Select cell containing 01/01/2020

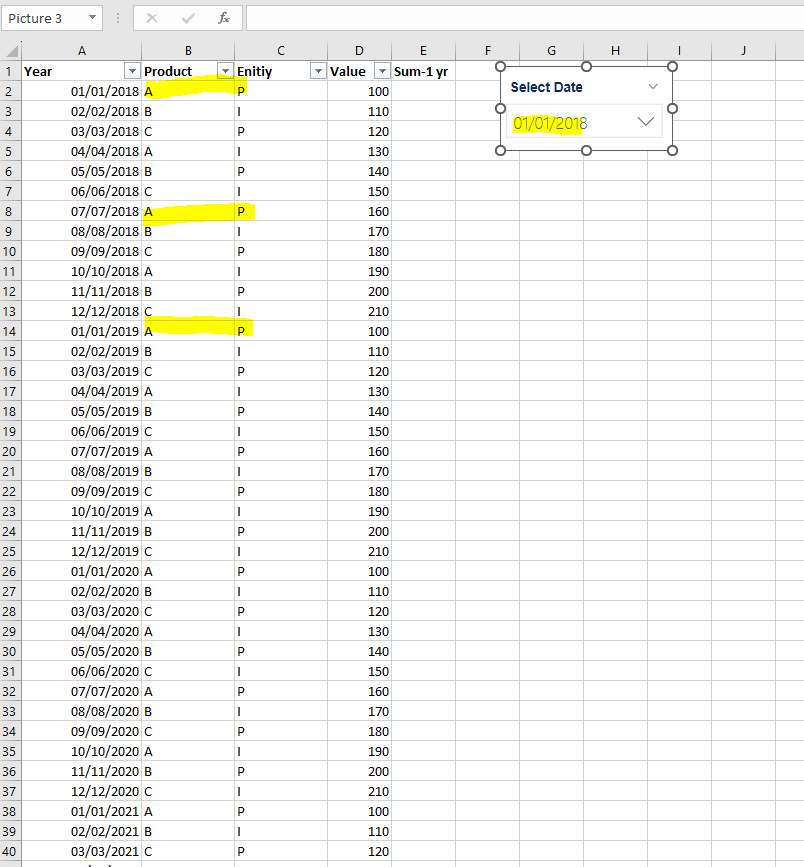(82, 571)
